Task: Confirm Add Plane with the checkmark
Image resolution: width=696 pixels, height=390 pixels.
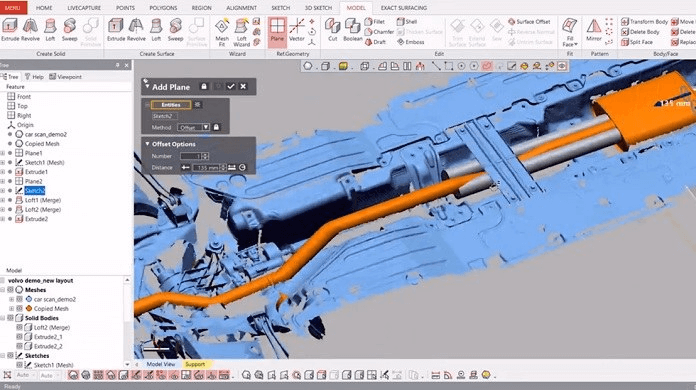Action: 230,87
